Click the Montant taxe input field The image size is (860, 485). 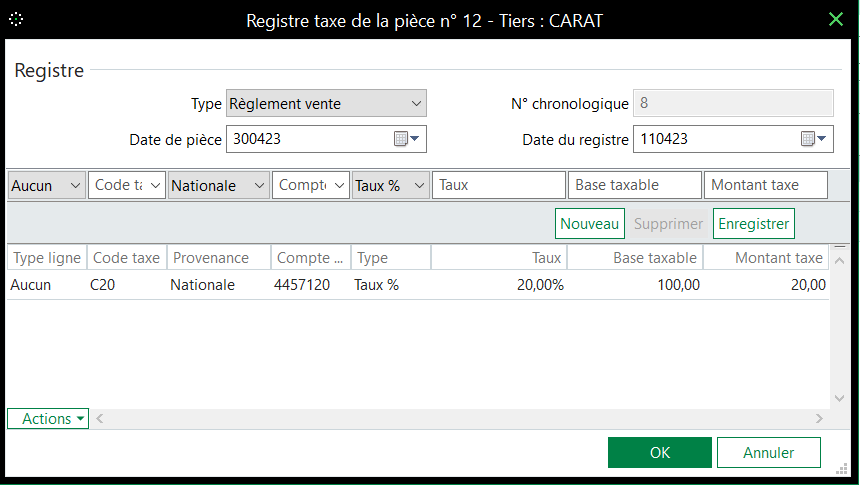point(766,186)
